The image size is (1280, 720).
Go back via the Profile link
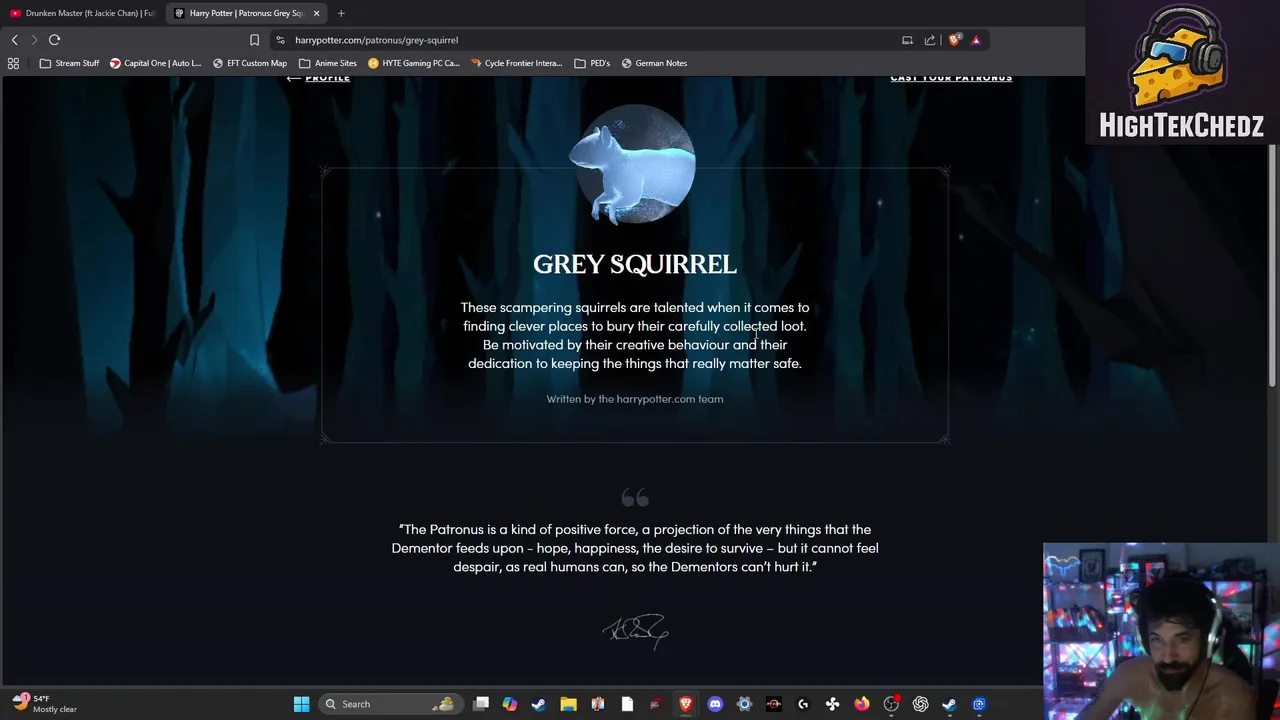(318, 78)
